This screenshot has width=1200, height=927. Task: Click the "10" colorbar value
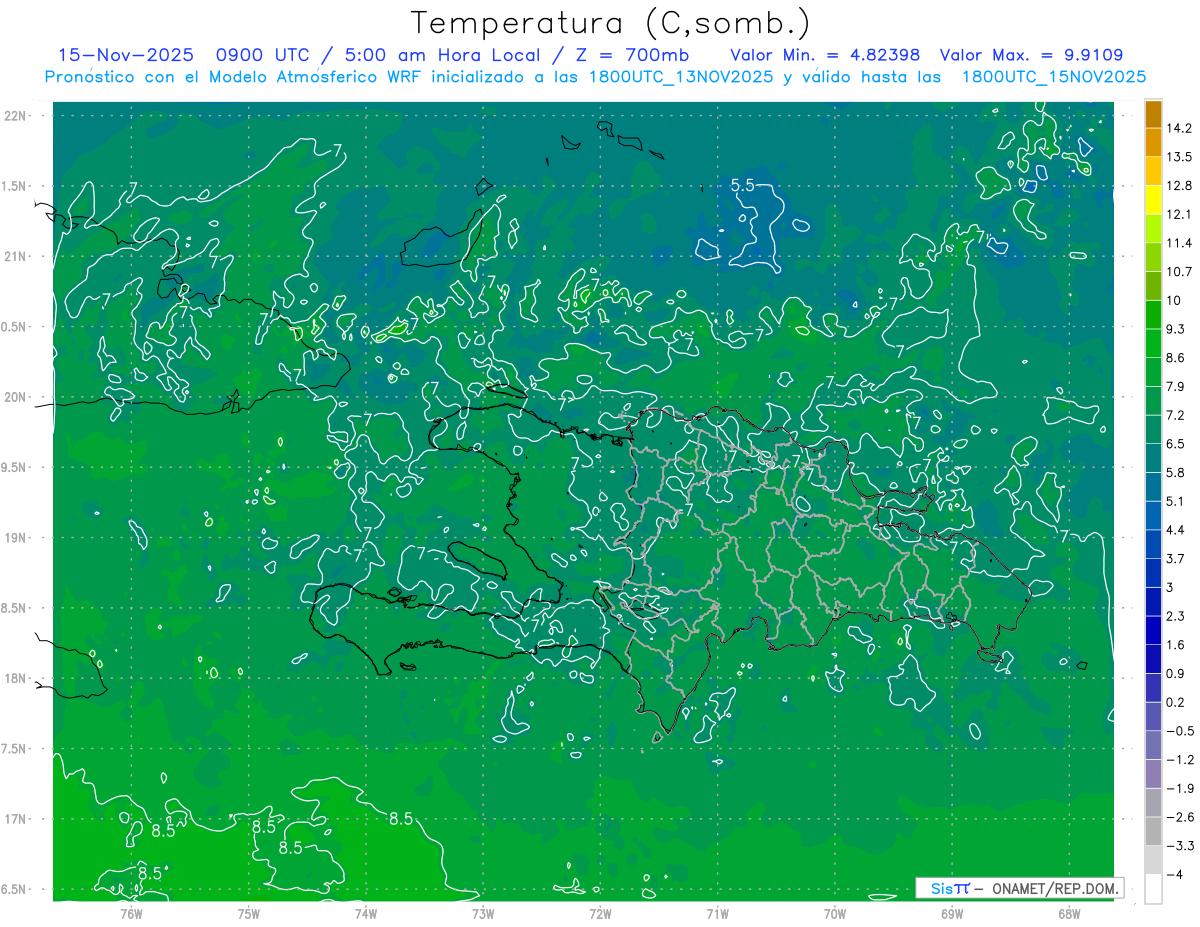1174,301
